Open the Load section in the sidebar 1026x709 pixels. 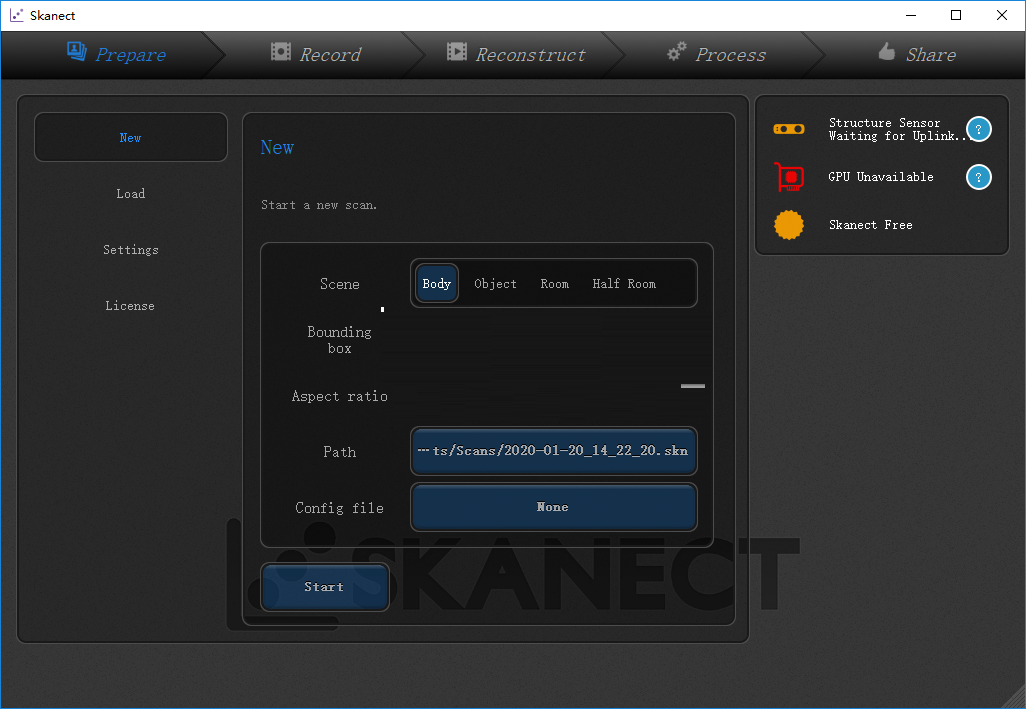[x=130, y=193]
